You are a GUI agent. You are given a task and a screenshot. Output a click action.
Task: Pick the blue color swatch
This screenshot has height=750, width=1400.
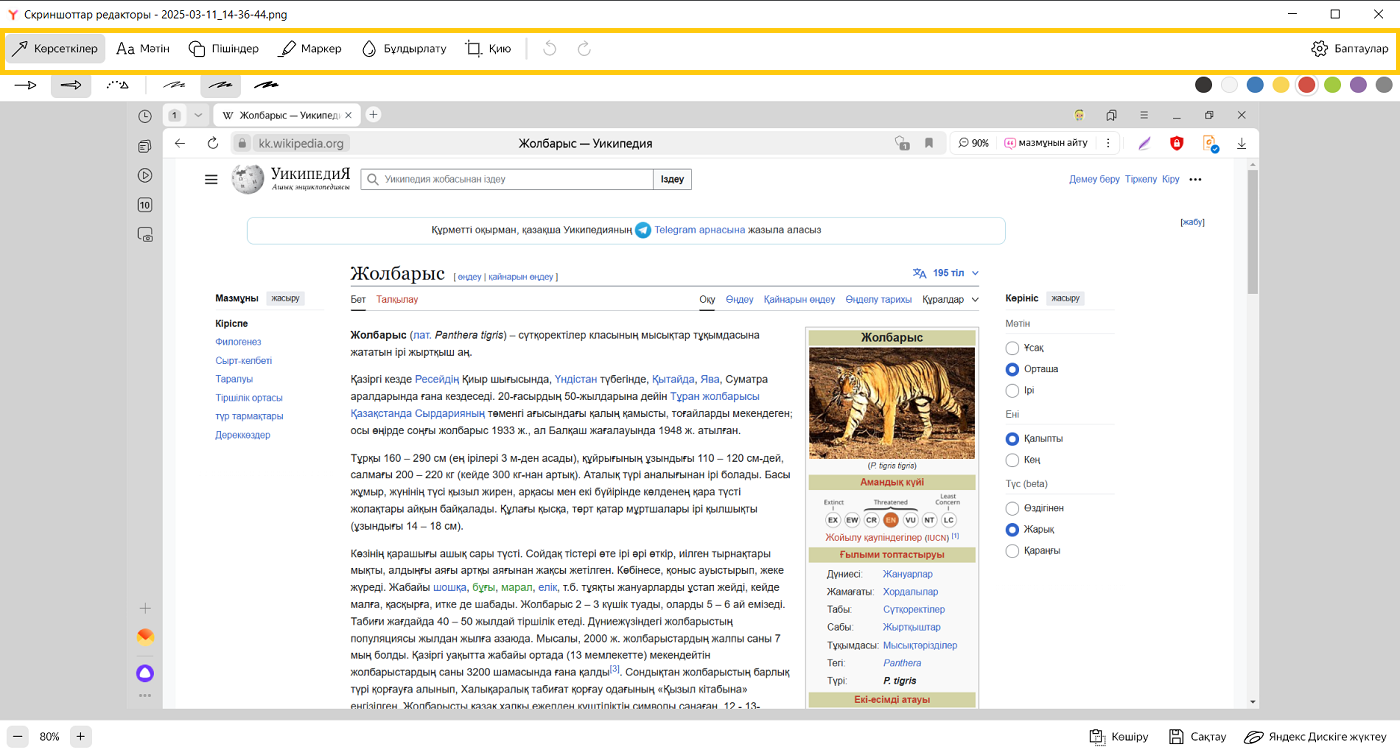(1255, 85)
